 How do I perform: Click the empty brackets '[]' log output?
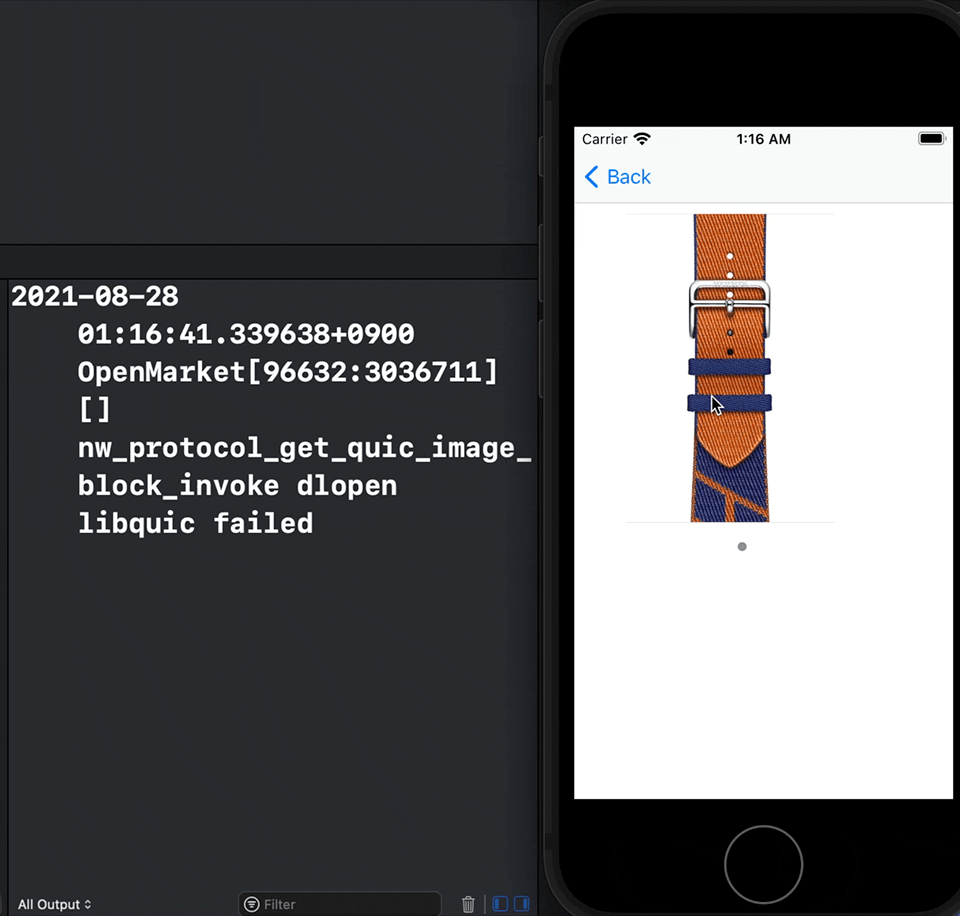click(94, 410)
